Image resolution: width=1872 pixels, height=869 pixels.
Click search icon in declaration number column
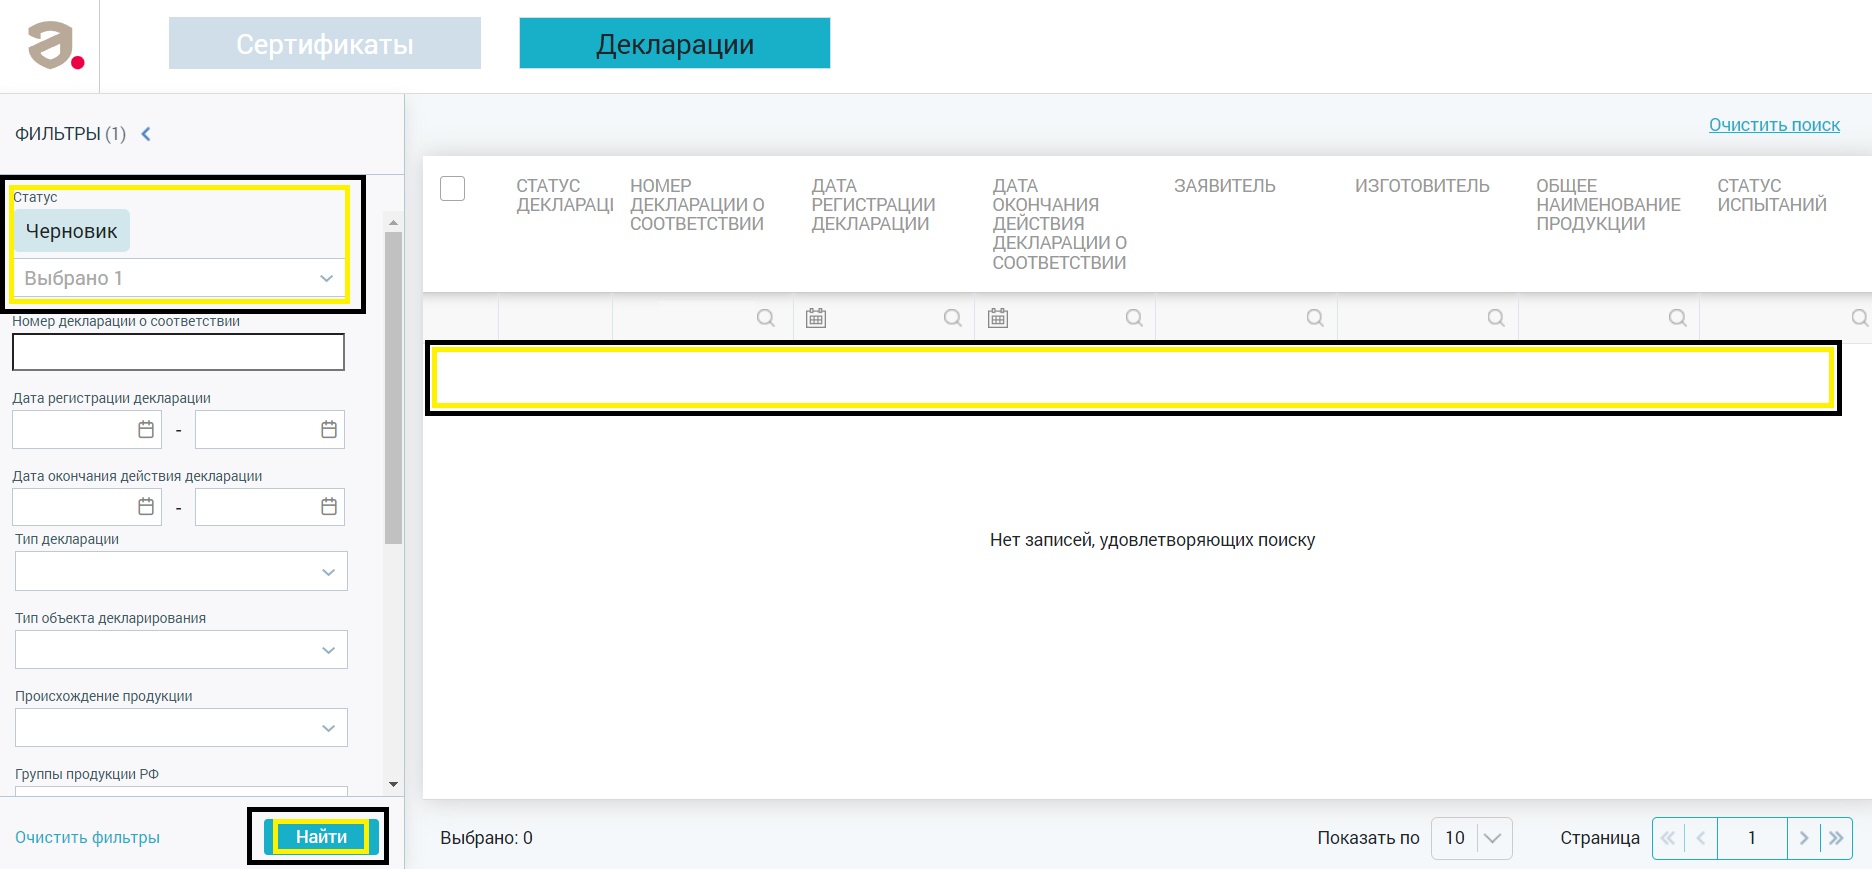[x=765, y=318]
